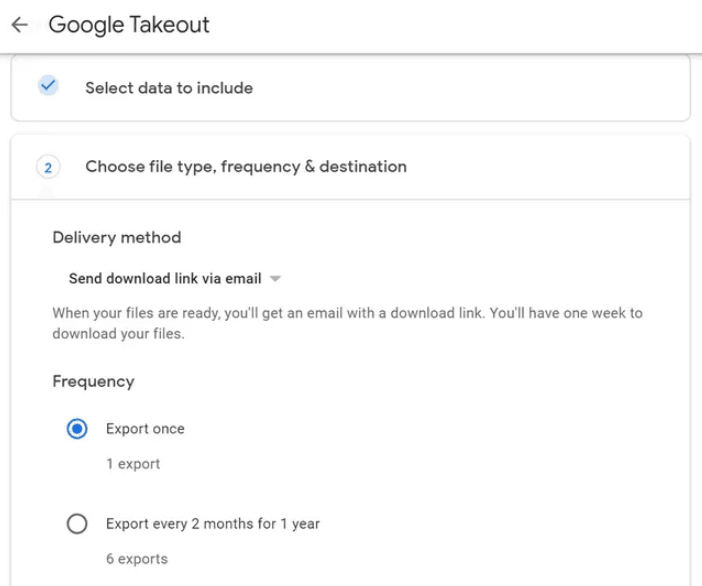The height and width of the screenshot is (586, 702).
Task: Click the "Export every 2 months for 1 year" label
Action: (212, 524)
